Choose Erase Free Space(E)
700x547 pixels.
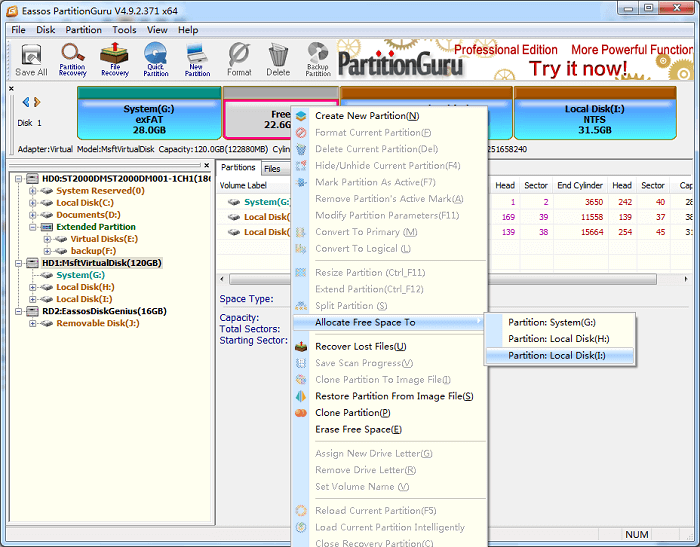pyautogui.click(x=388, y=430)
